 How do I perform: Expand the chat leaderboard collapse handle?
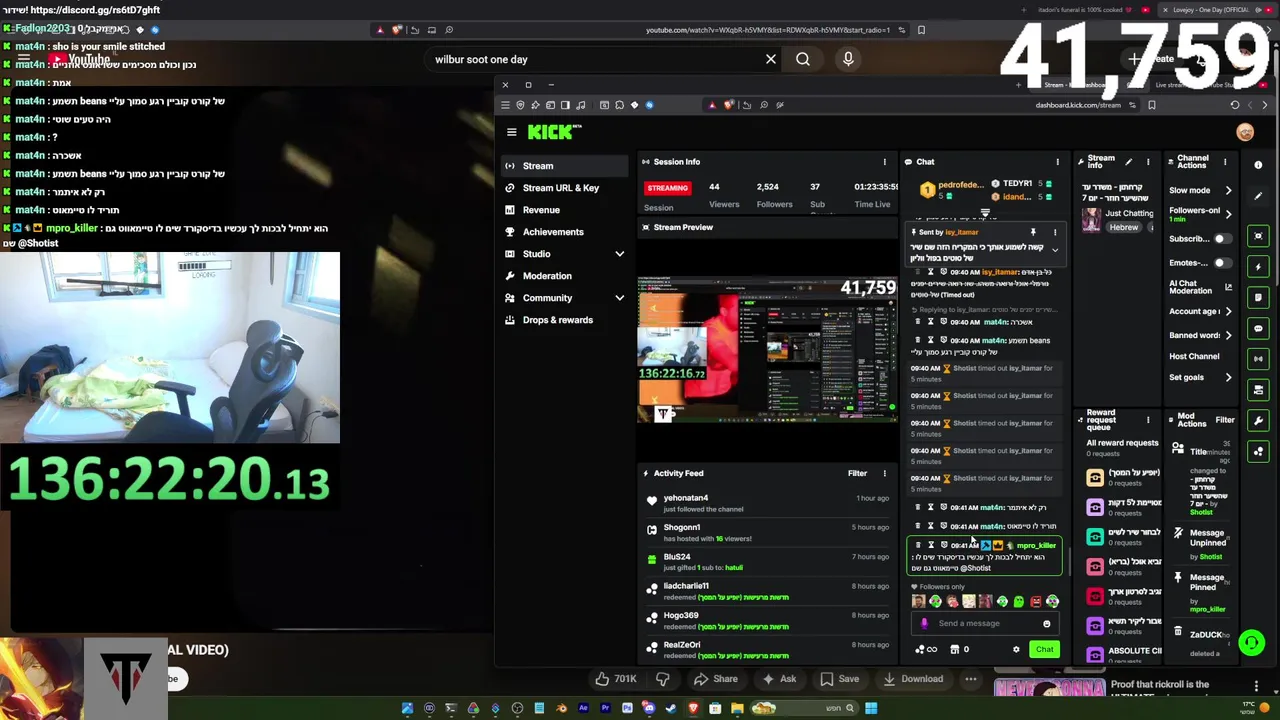[x=985, y=213]
